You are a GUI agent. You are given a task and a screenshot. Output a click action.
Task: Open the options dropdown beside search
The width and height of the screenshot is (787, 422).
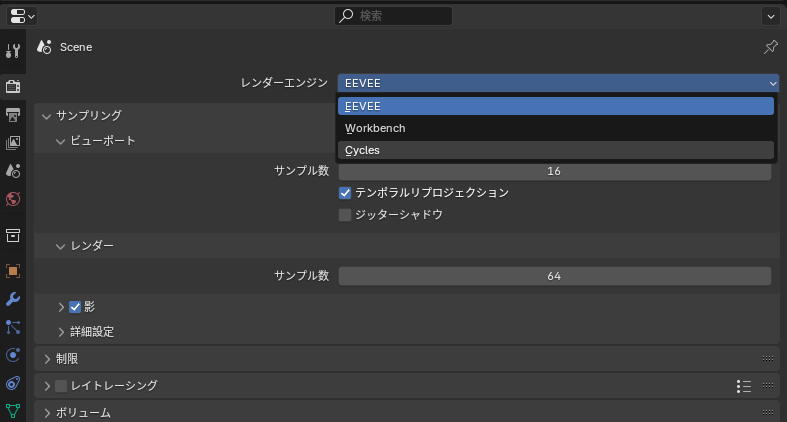770,16
